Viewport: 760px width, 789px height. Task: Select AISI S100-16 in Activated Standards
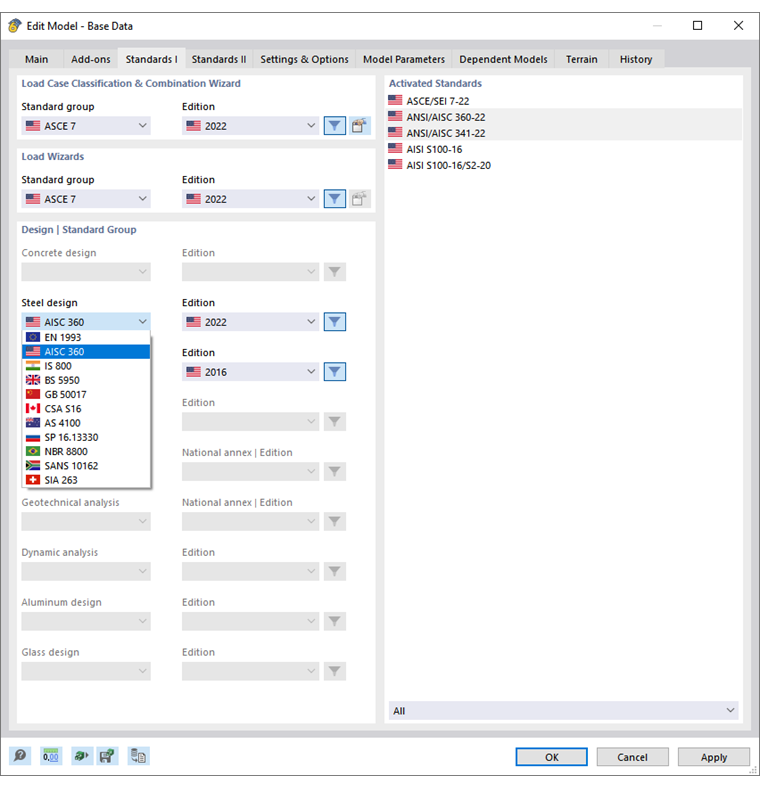tap(564, 149)
